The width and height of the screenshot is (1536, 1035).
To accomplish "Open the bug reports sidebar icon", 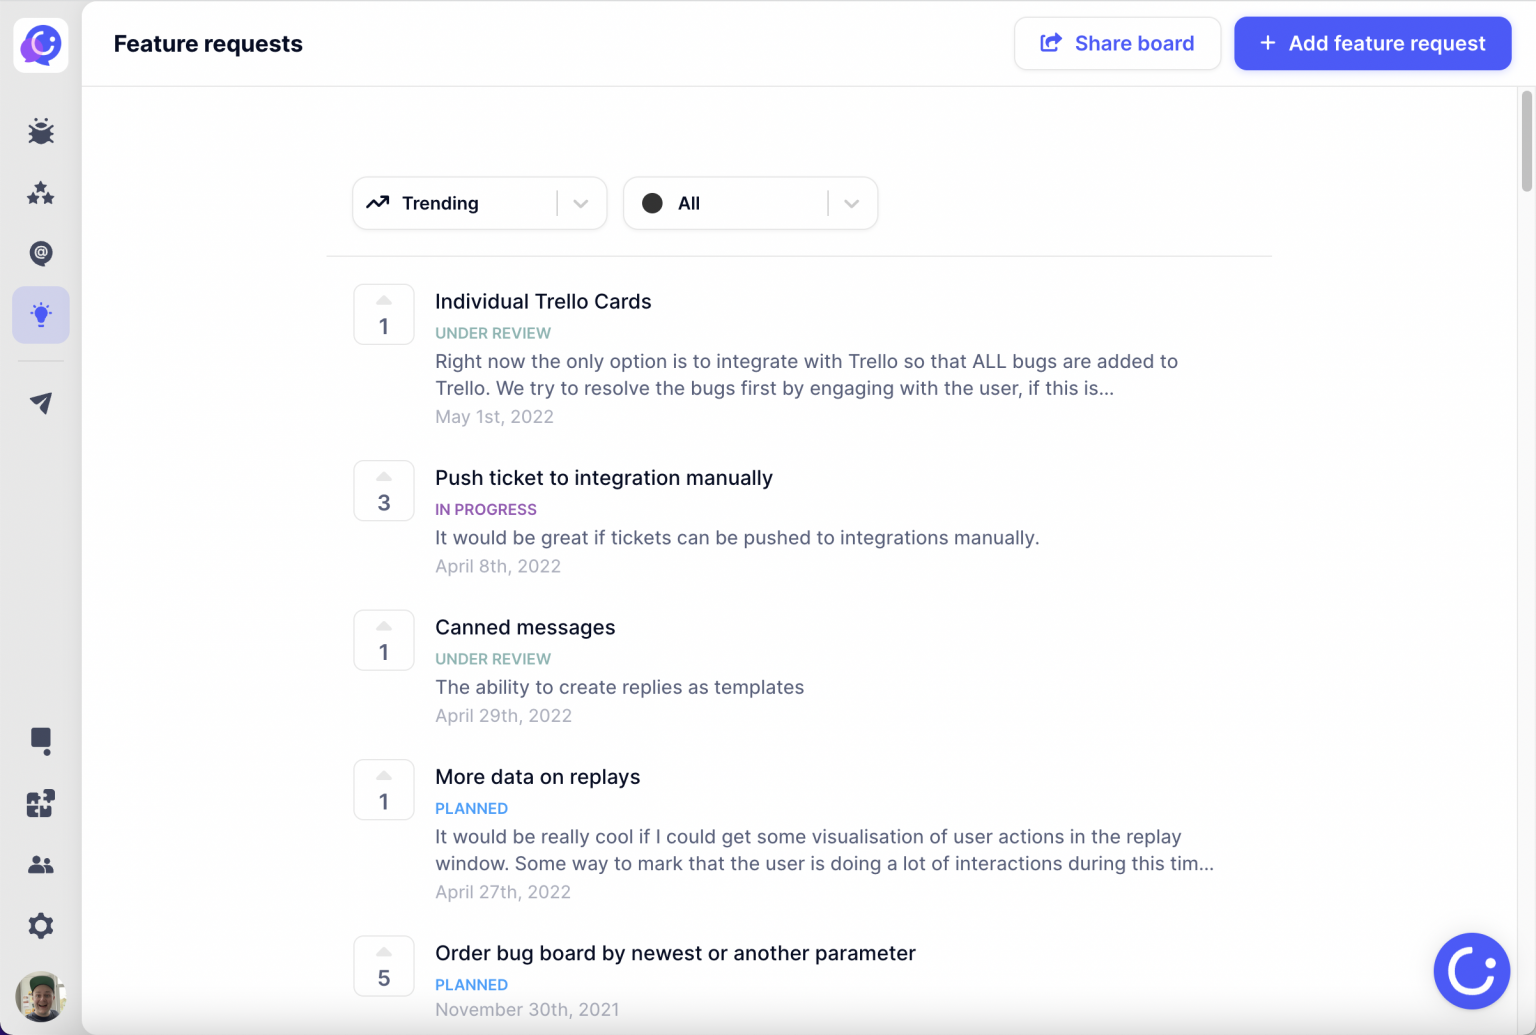I will tap(41, 132).
